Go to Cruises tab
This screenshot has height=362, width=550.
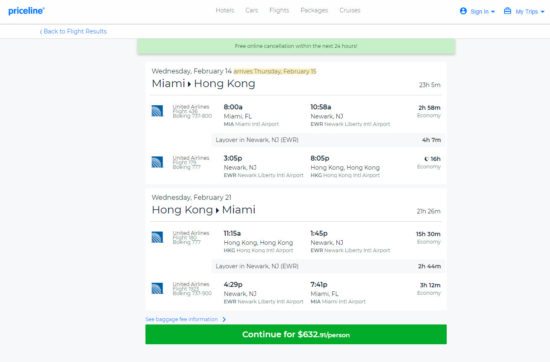pos(350,11)
